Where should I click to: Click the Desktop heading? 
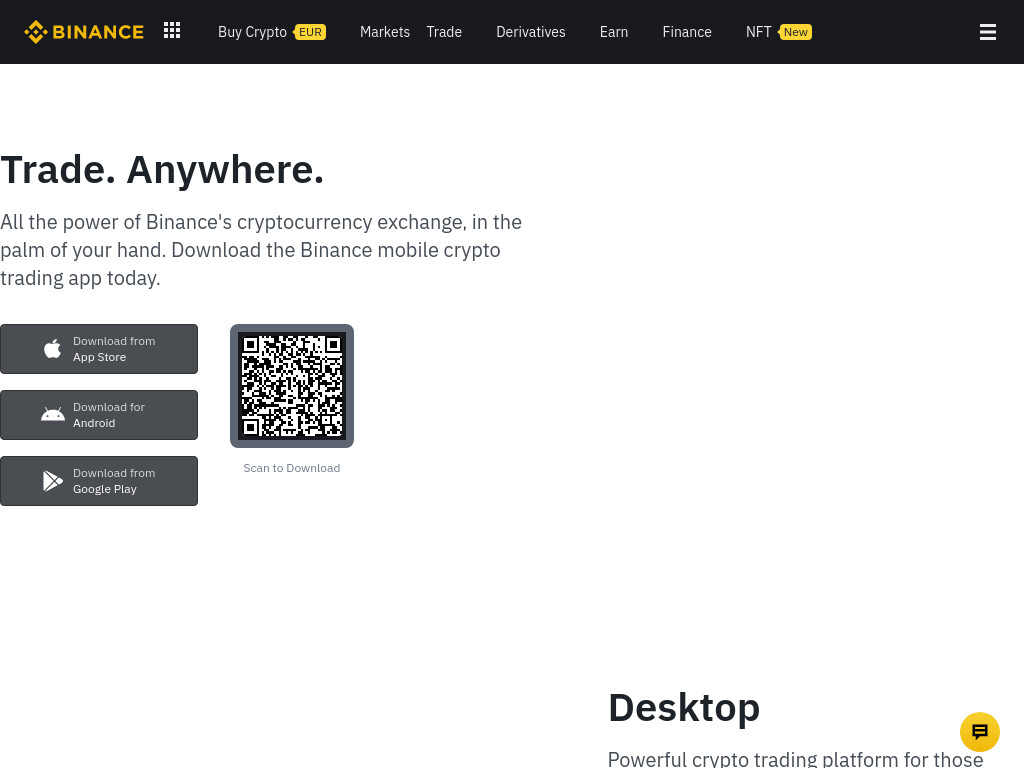pyautogui.click(x=684, y=707)
